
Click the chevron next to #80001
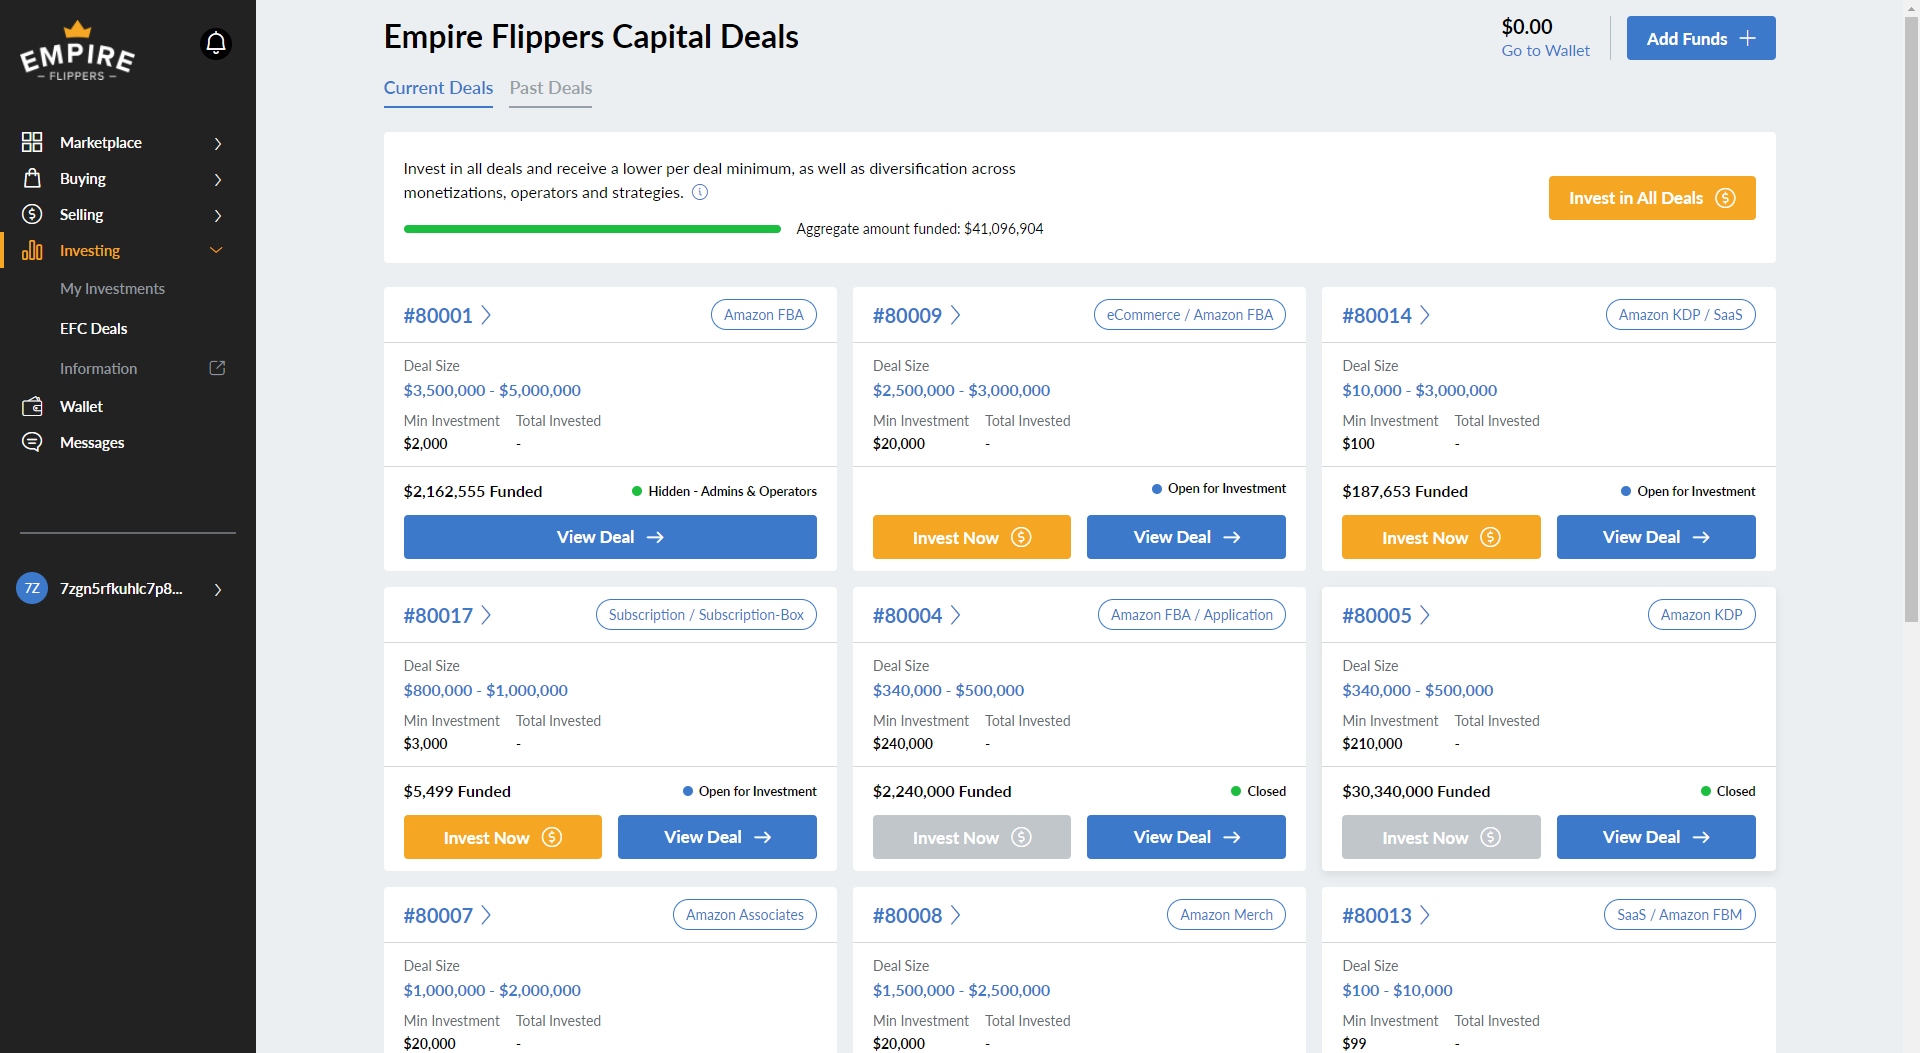(x=486, y=315)
